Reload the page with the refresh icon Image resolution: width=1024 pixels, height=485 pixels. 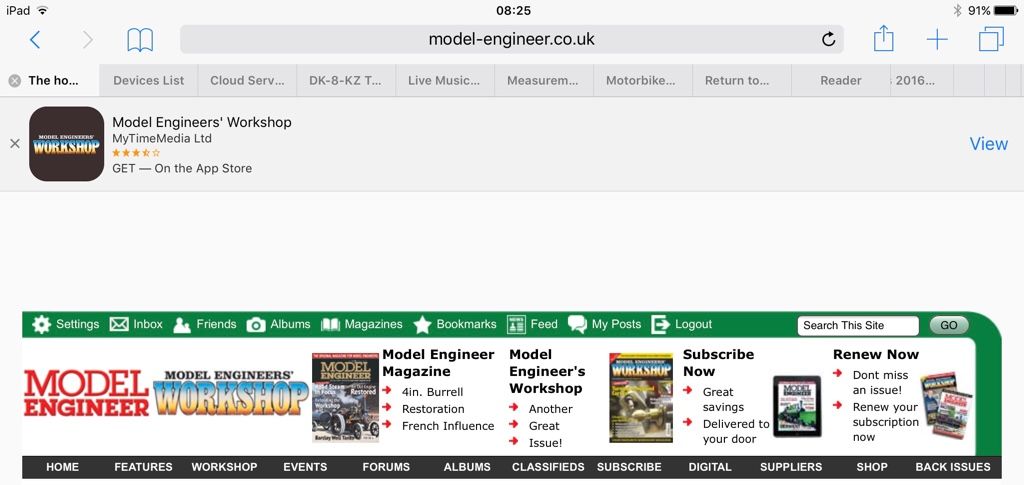tap(828, 40)
